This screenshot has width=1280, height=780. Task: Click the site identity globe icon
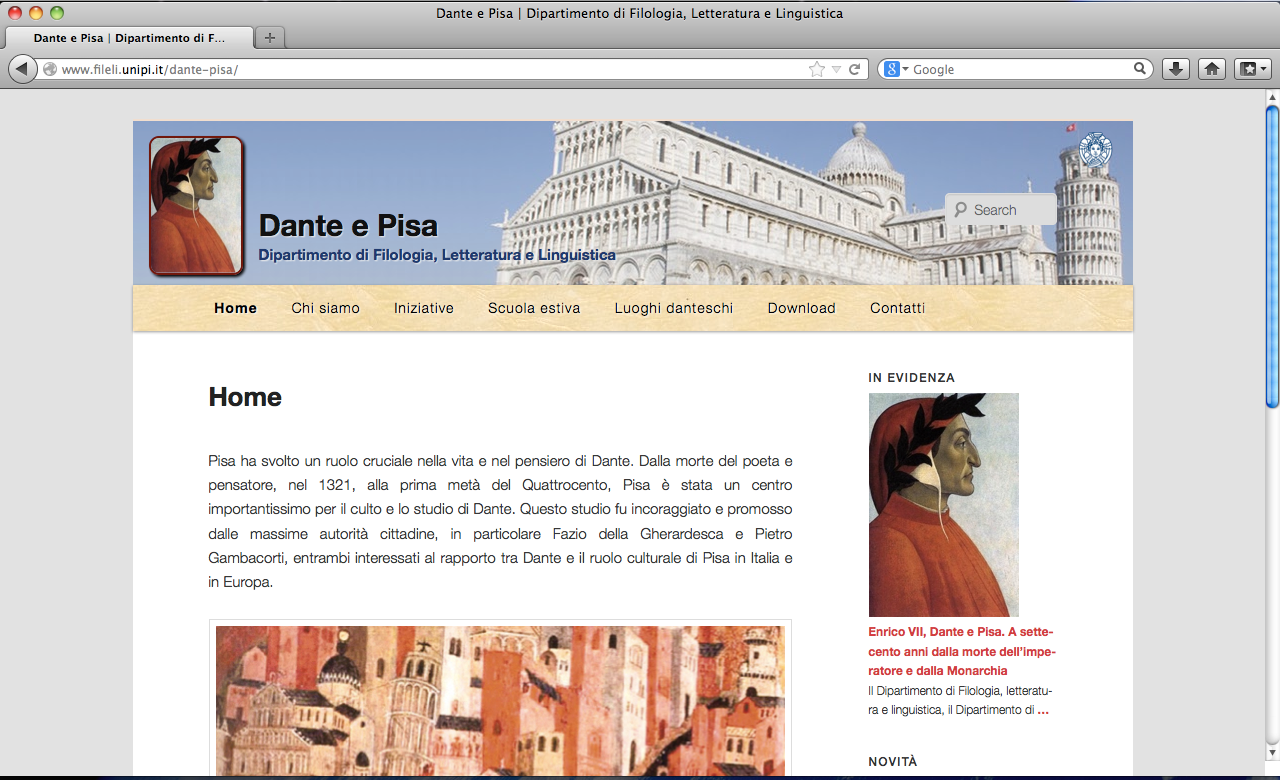tap(50, 69)
